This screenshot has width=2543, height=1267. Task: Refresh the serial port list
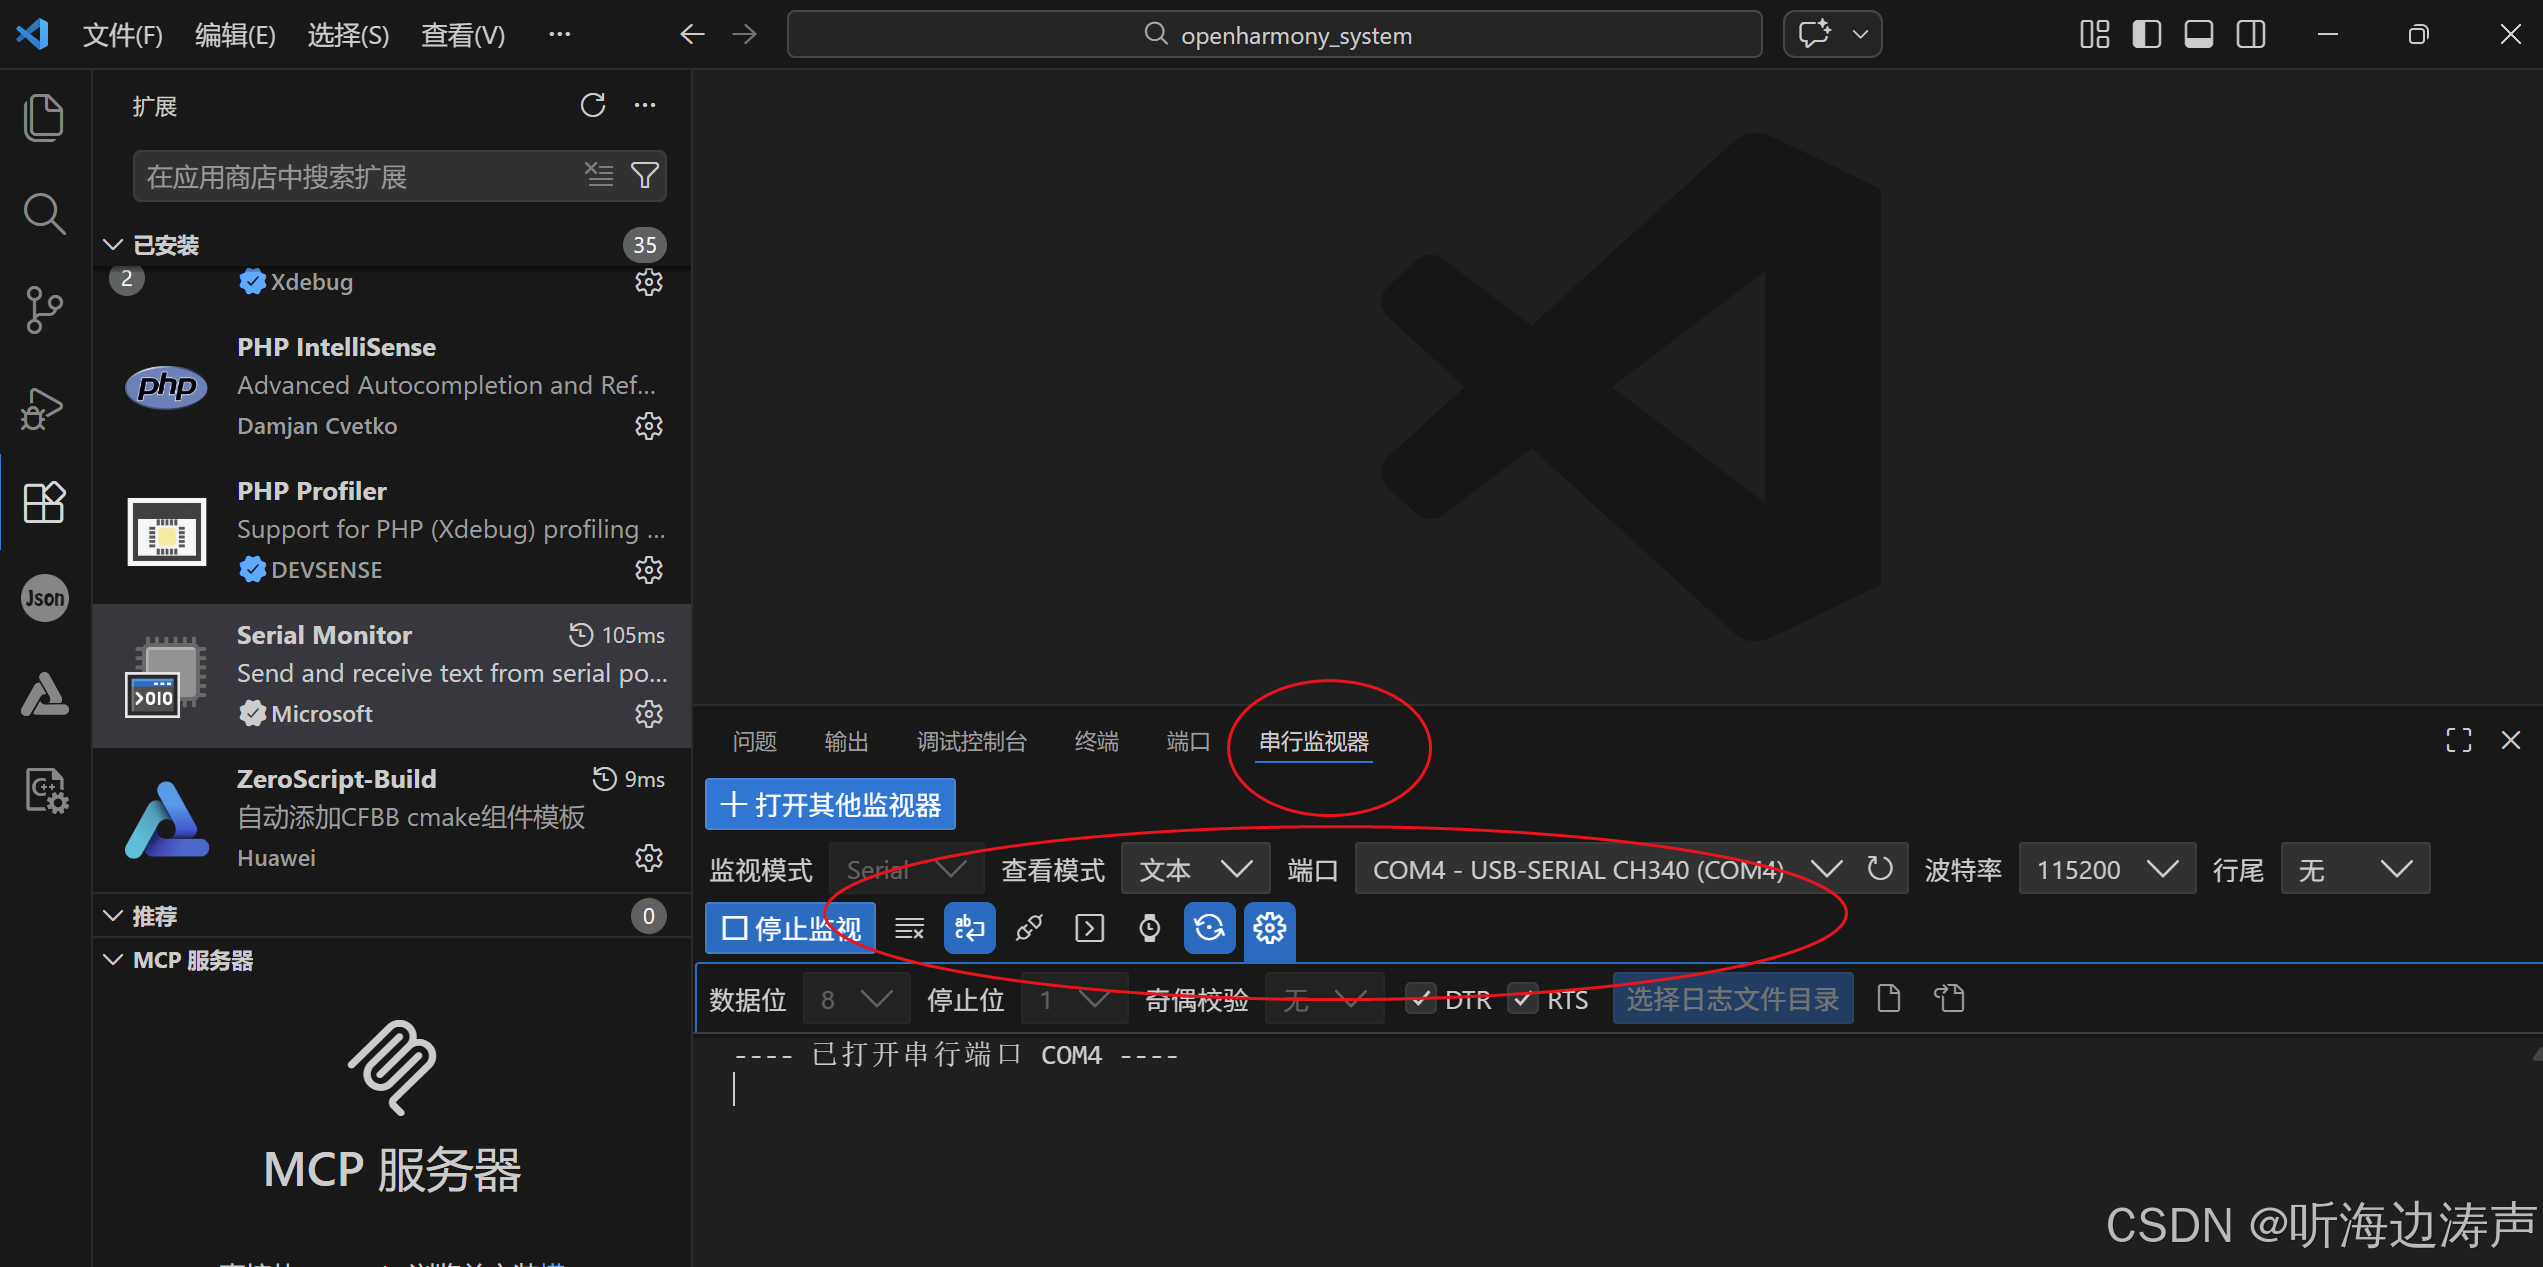(x=1880, y=869)
